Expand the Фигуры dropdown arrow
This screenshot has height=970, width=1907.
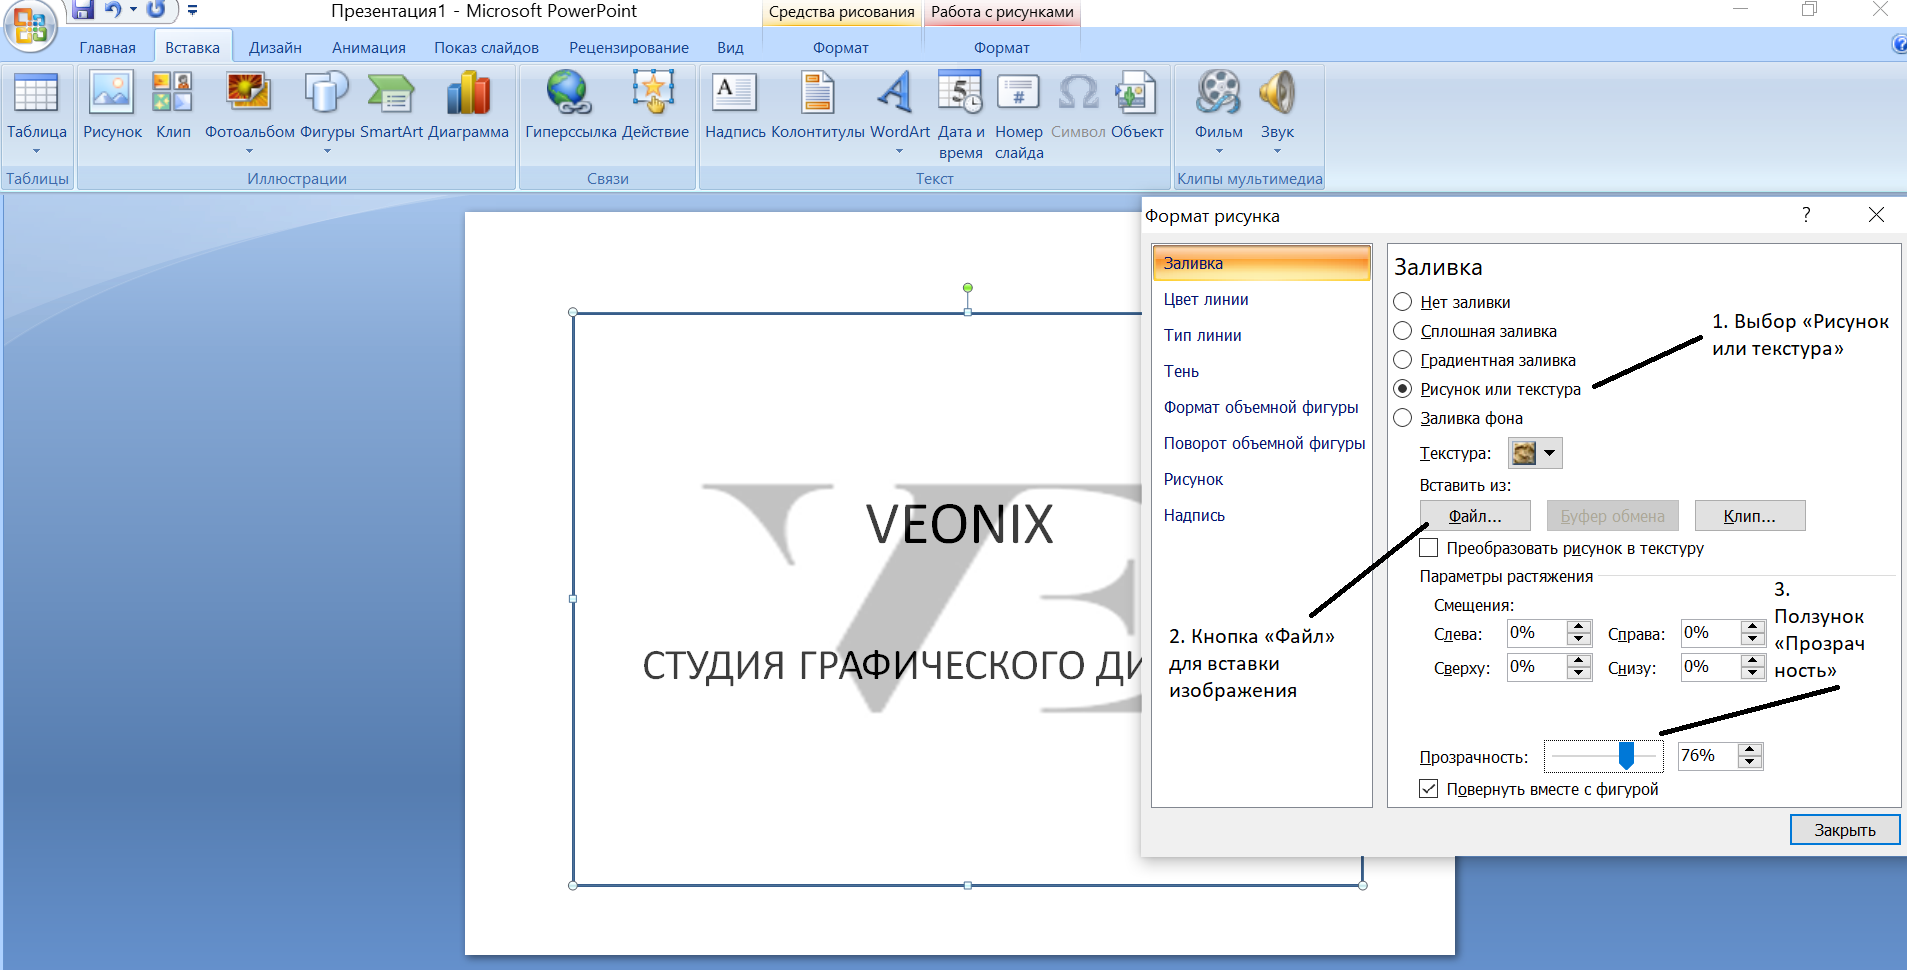coord(327,151)
